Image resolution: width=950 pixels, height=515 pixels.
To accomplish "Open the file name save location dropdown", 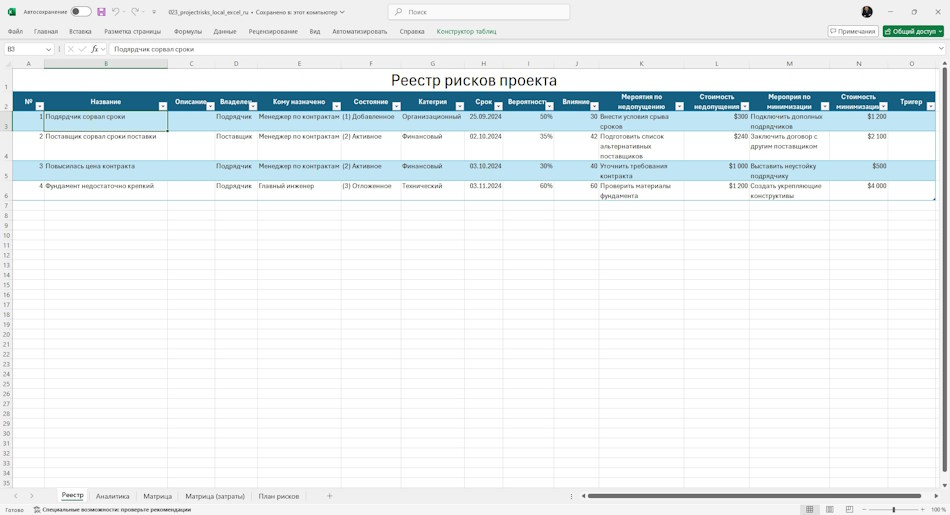I will 342,12.
